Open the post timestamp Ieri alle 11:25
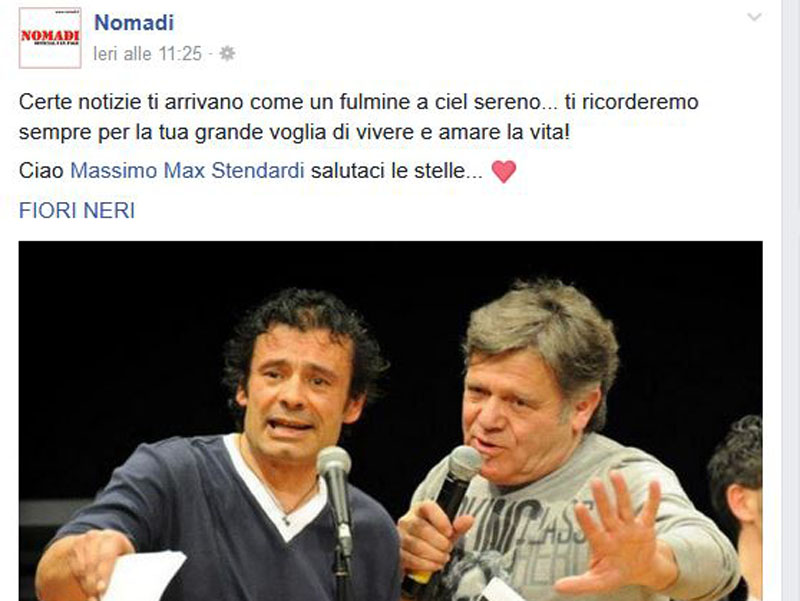The height and width of the screenshot is (601, 800). (x=147, y=54)
